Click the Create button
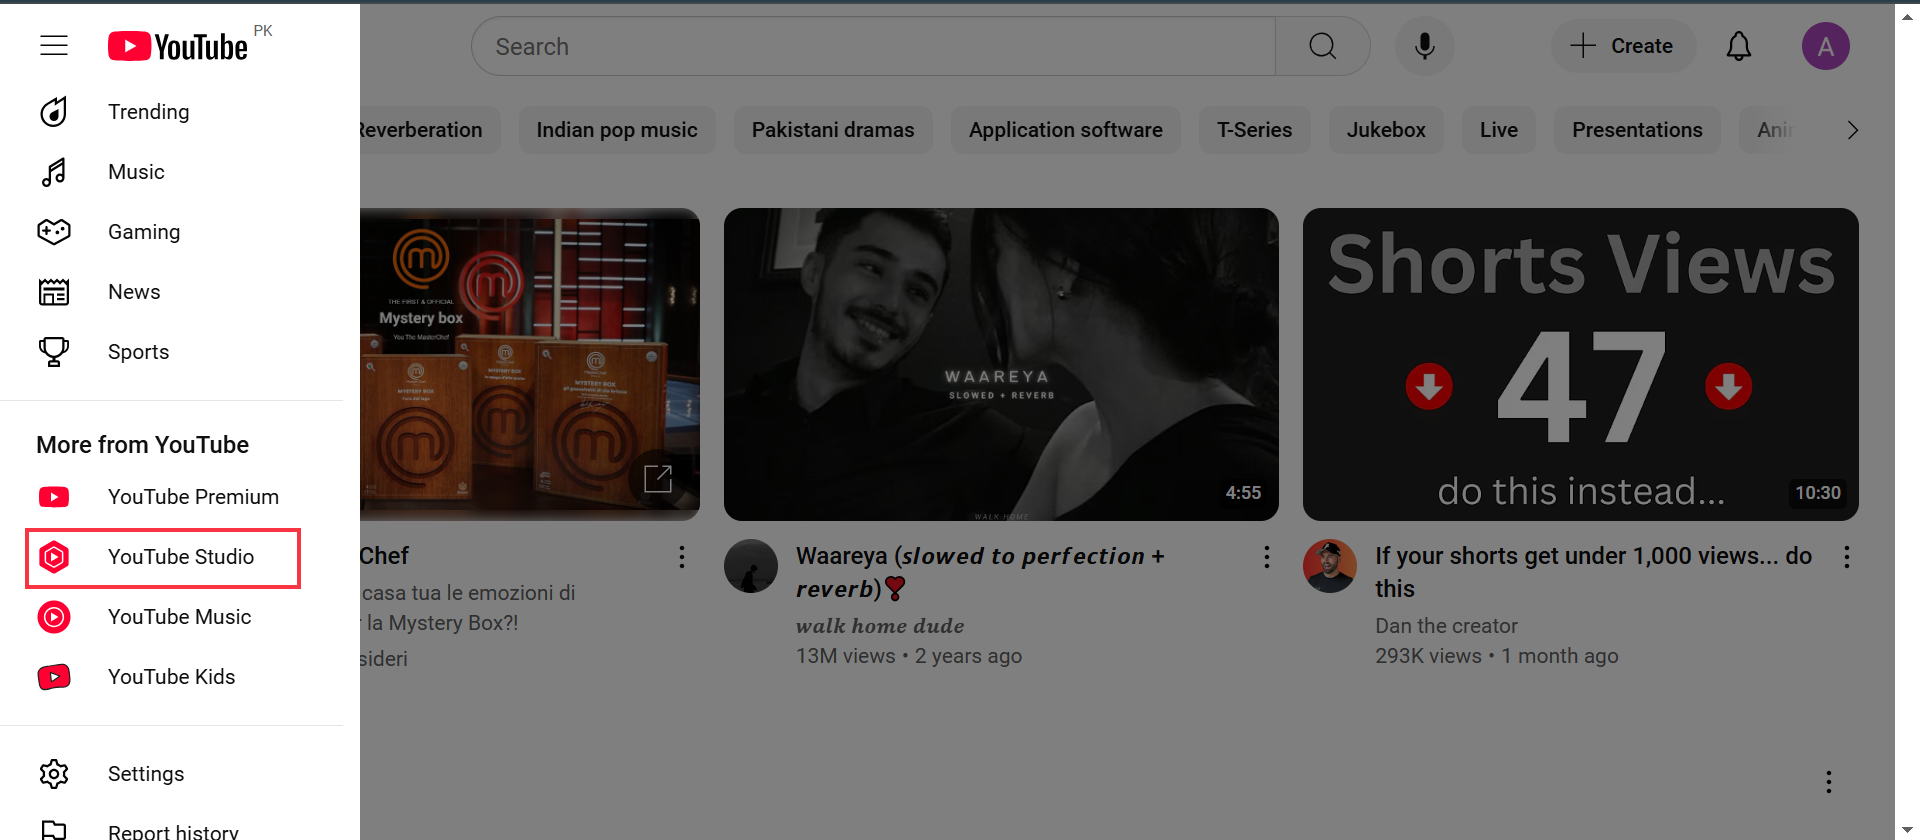Viewport: 1920px width, 840px height. coord(1623,46)
